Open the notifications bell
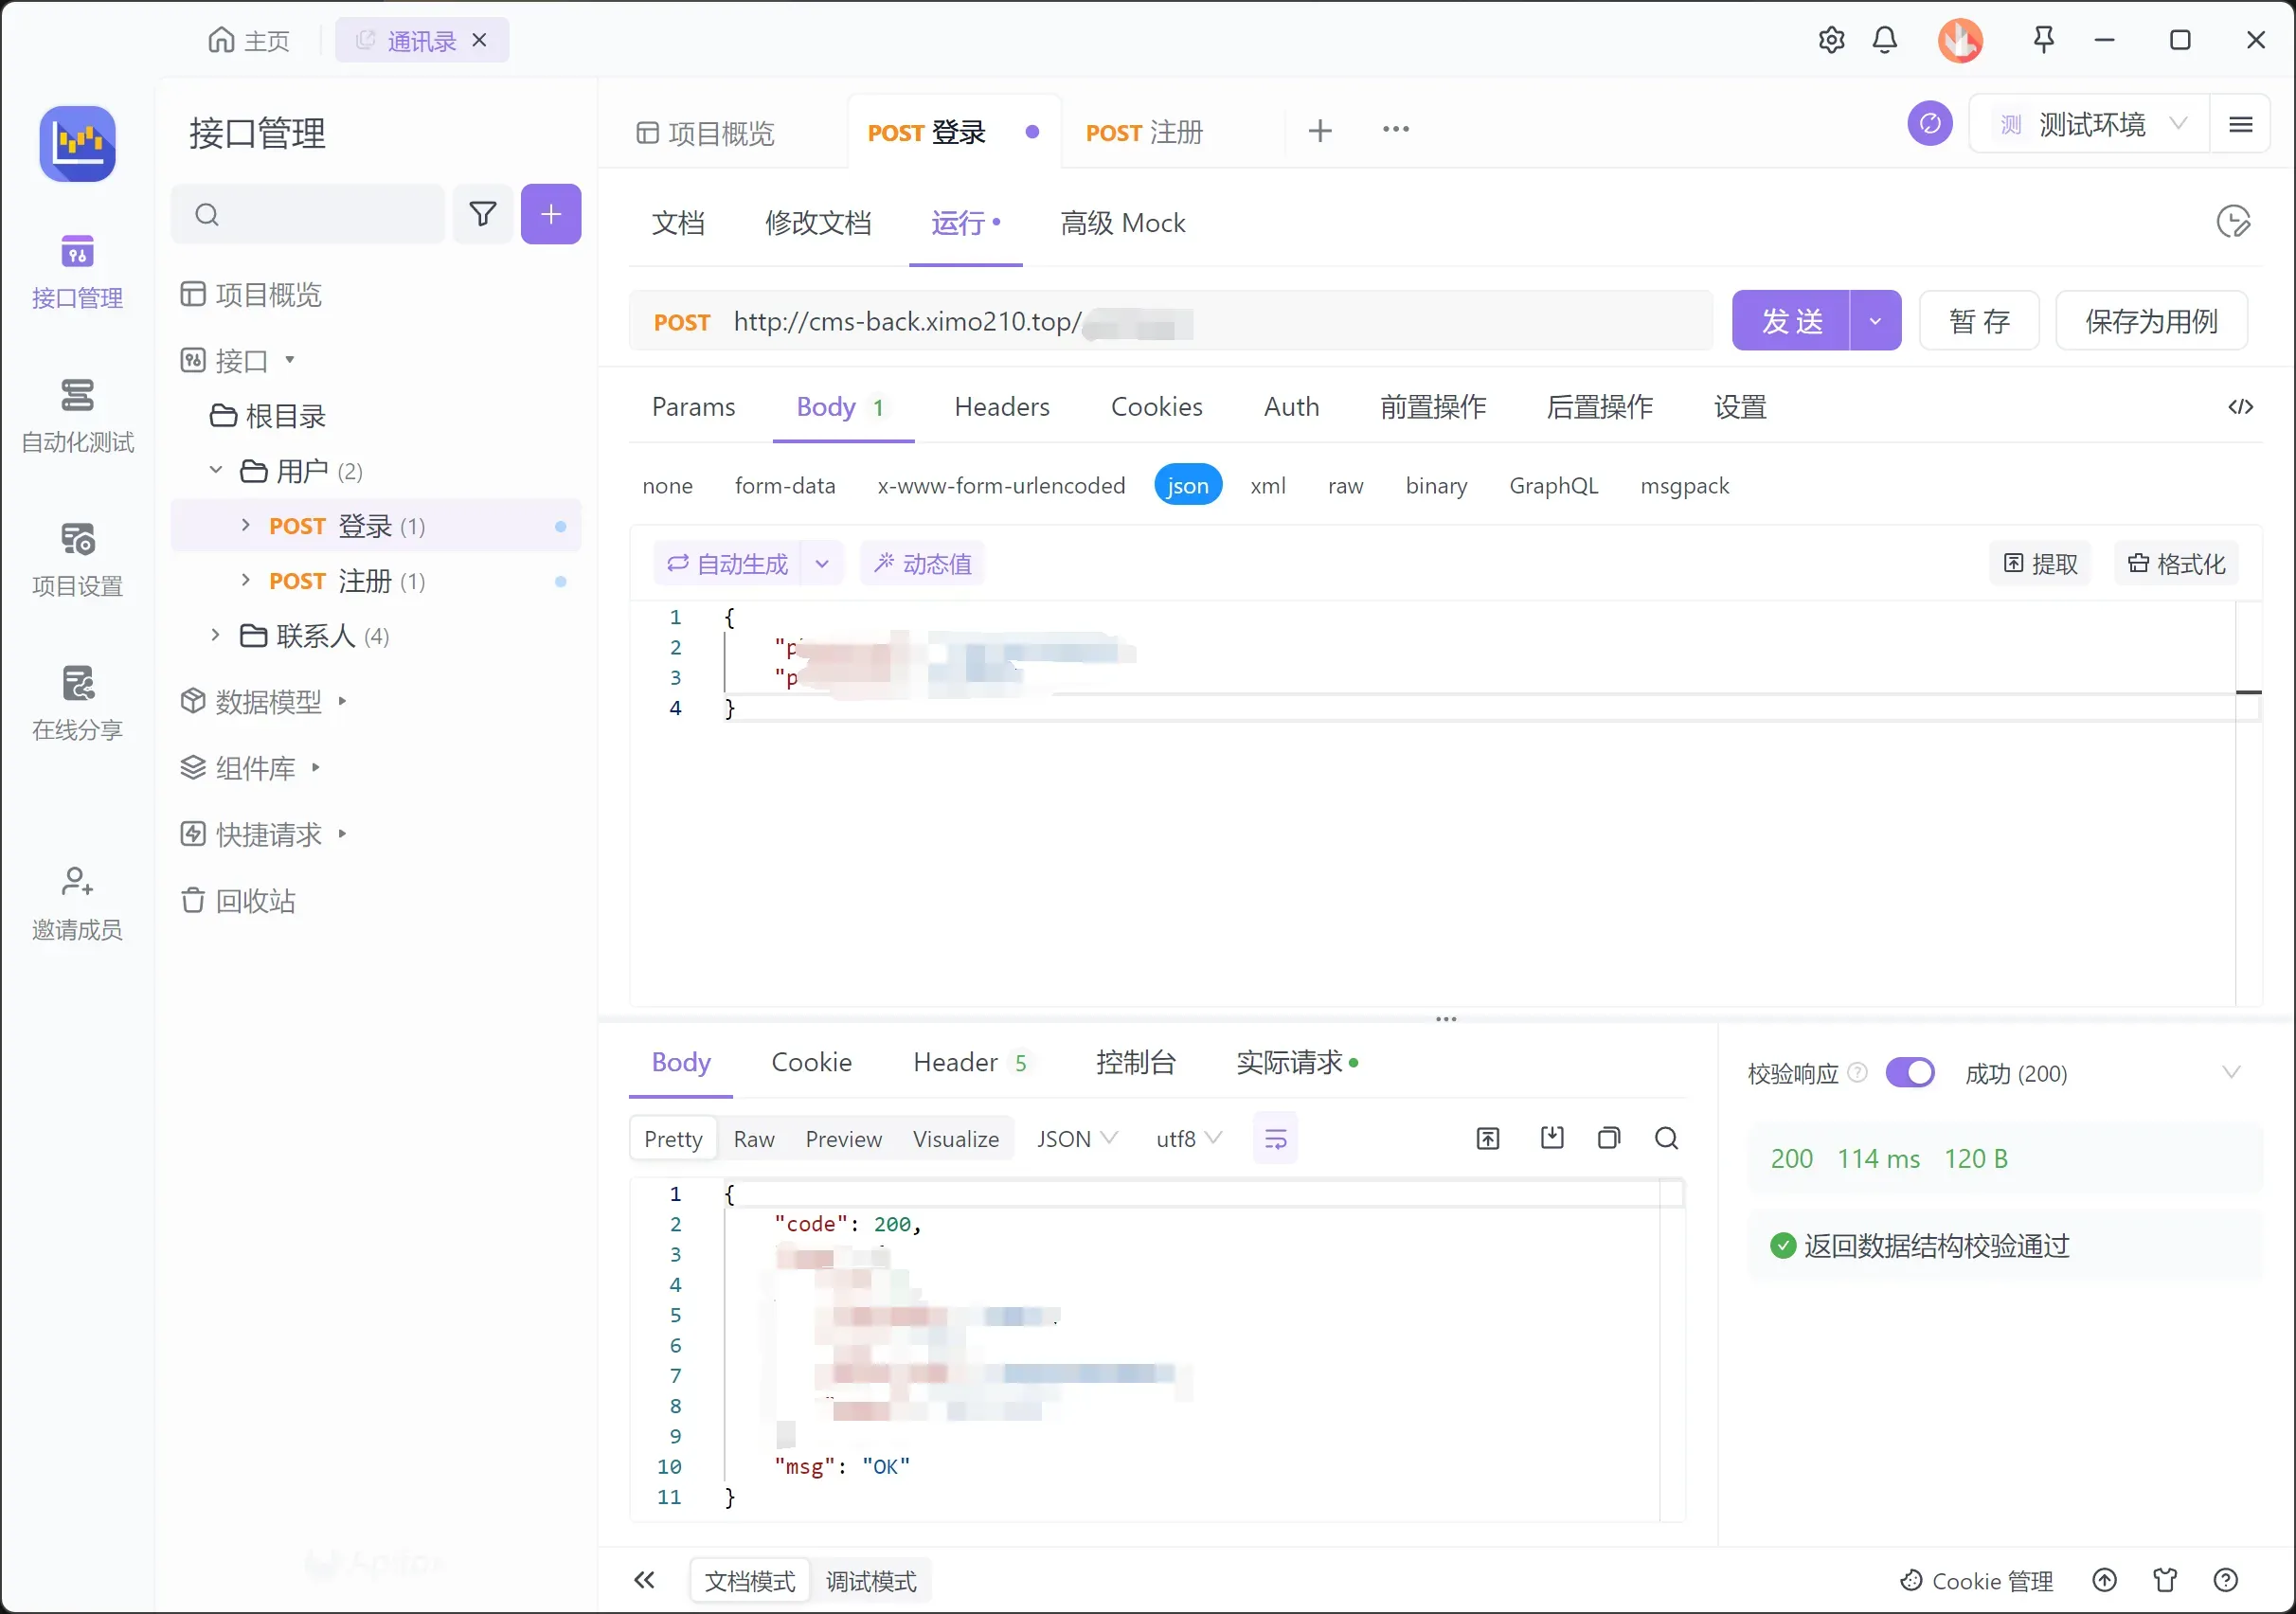Viewport: 2296px width, 1614px height. pos(1885,40)
